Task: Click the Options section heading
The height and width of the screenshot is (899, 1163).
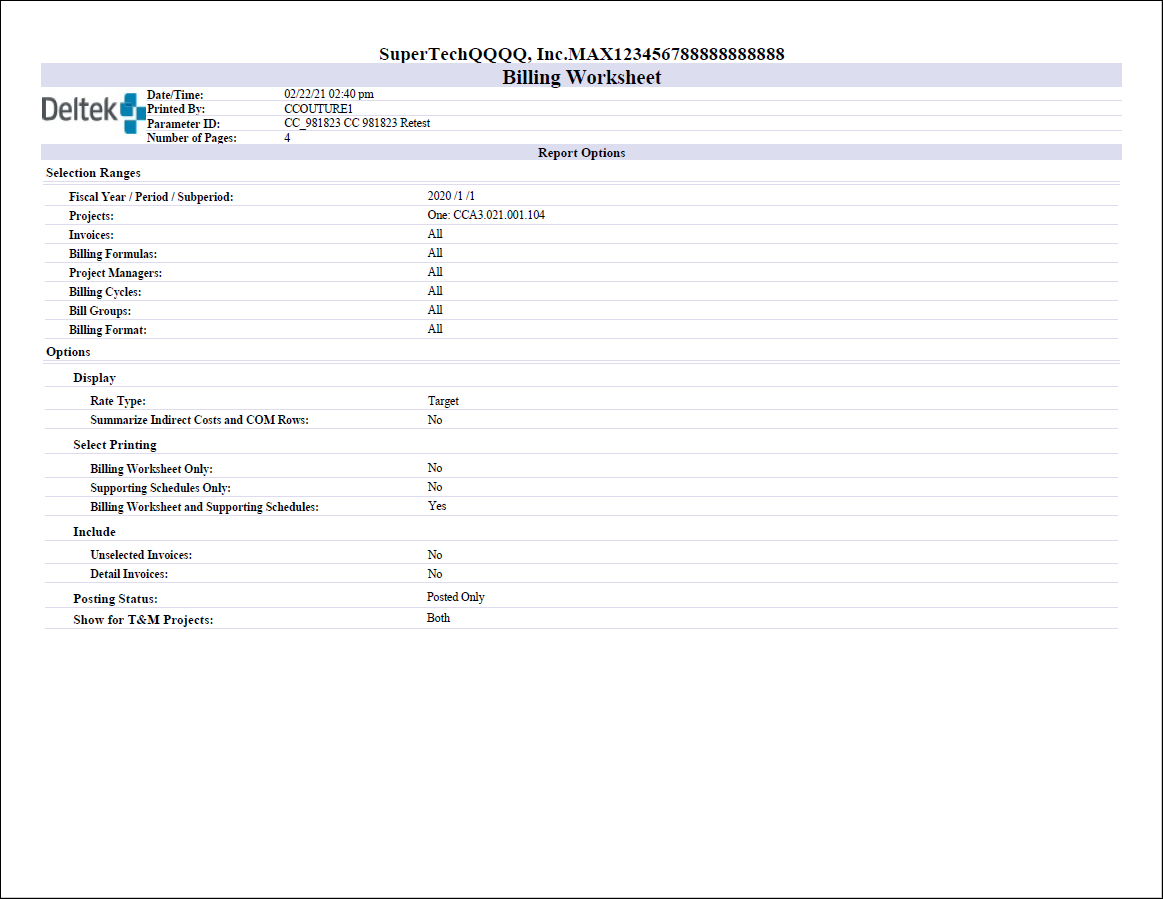Action: pyautogui.click(x=68, y=352)
